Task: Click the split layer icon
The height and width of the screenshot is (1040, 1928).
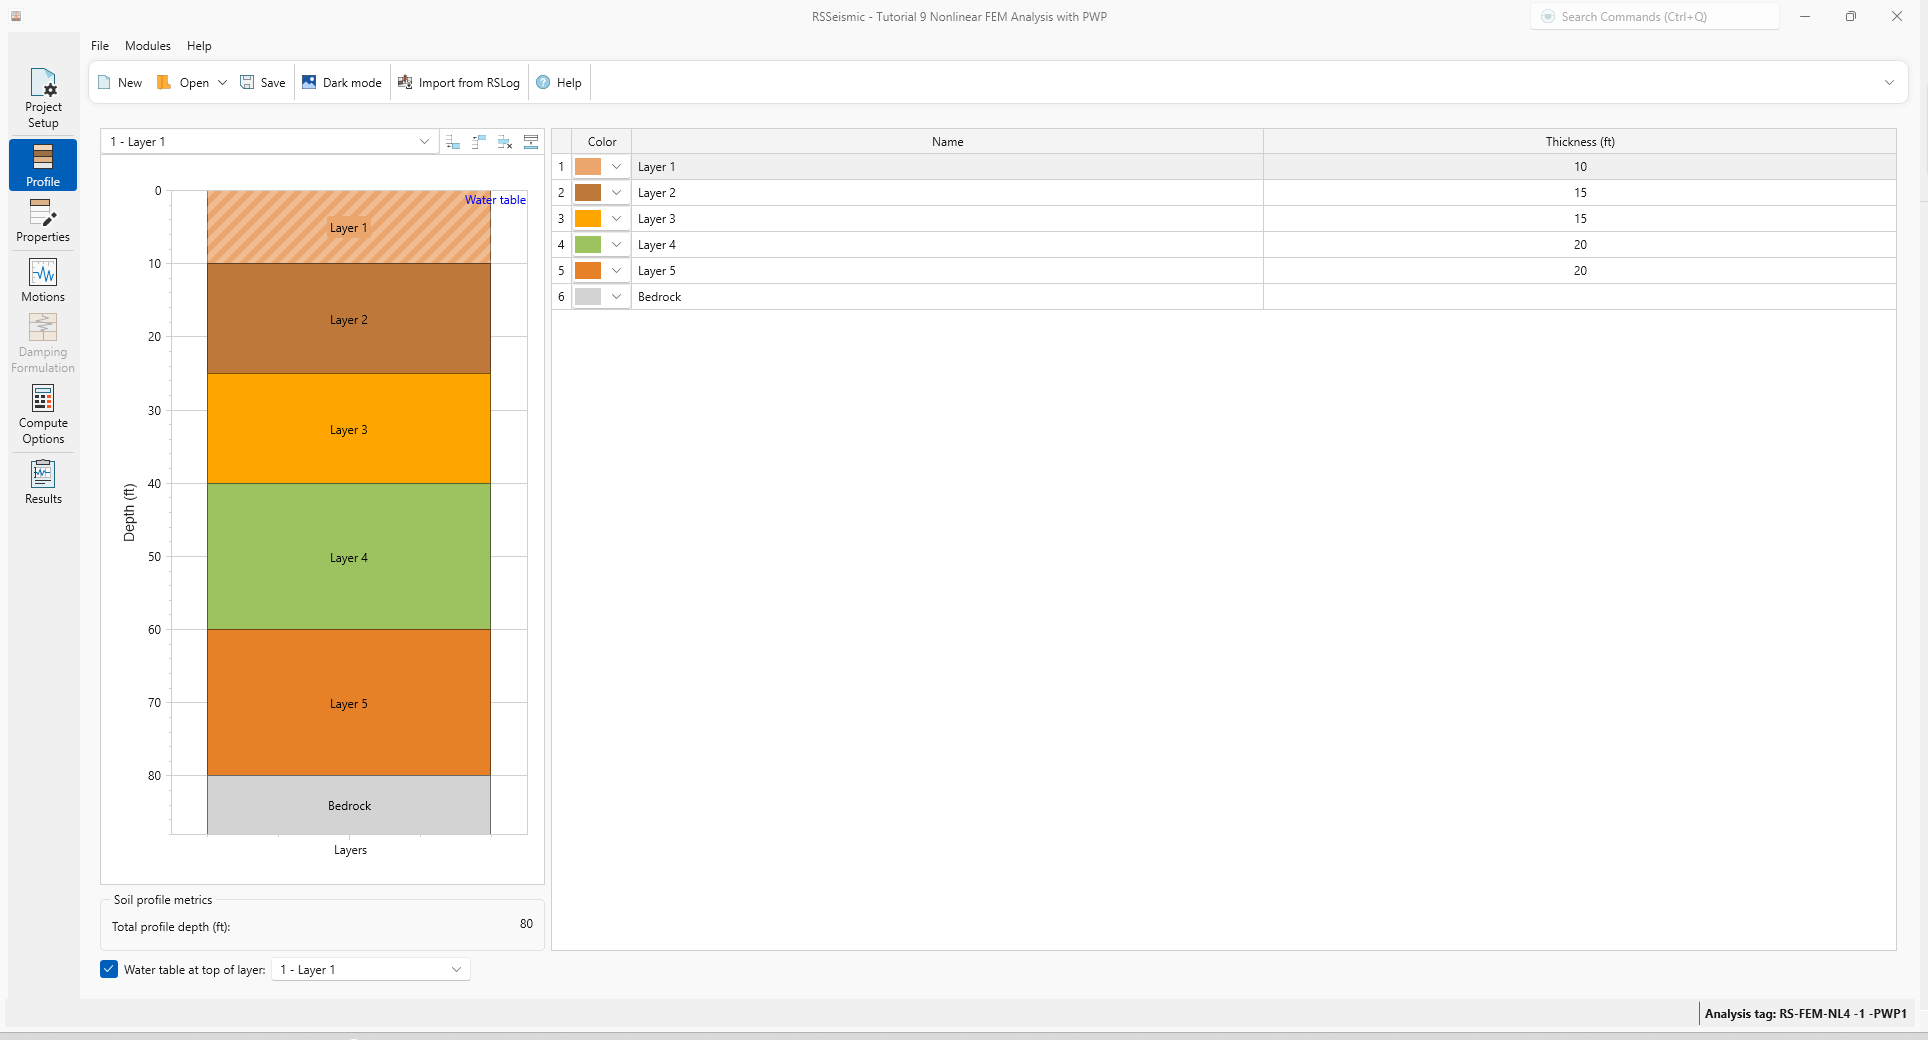Action: pyautogui.click(x=531, y=142)
